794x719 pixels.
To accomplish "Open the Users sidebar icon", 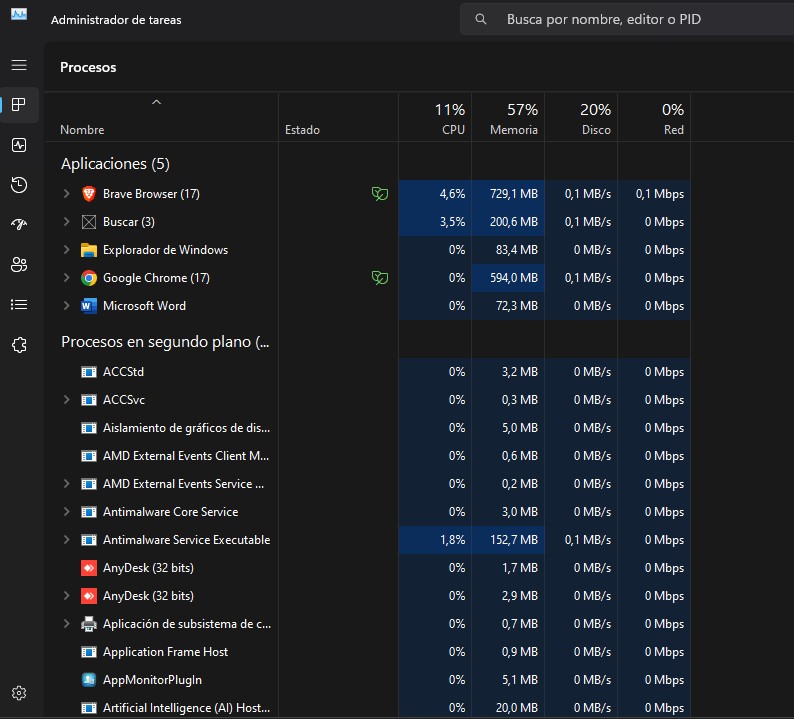I will pyautogui.click(x=19, y=264).
